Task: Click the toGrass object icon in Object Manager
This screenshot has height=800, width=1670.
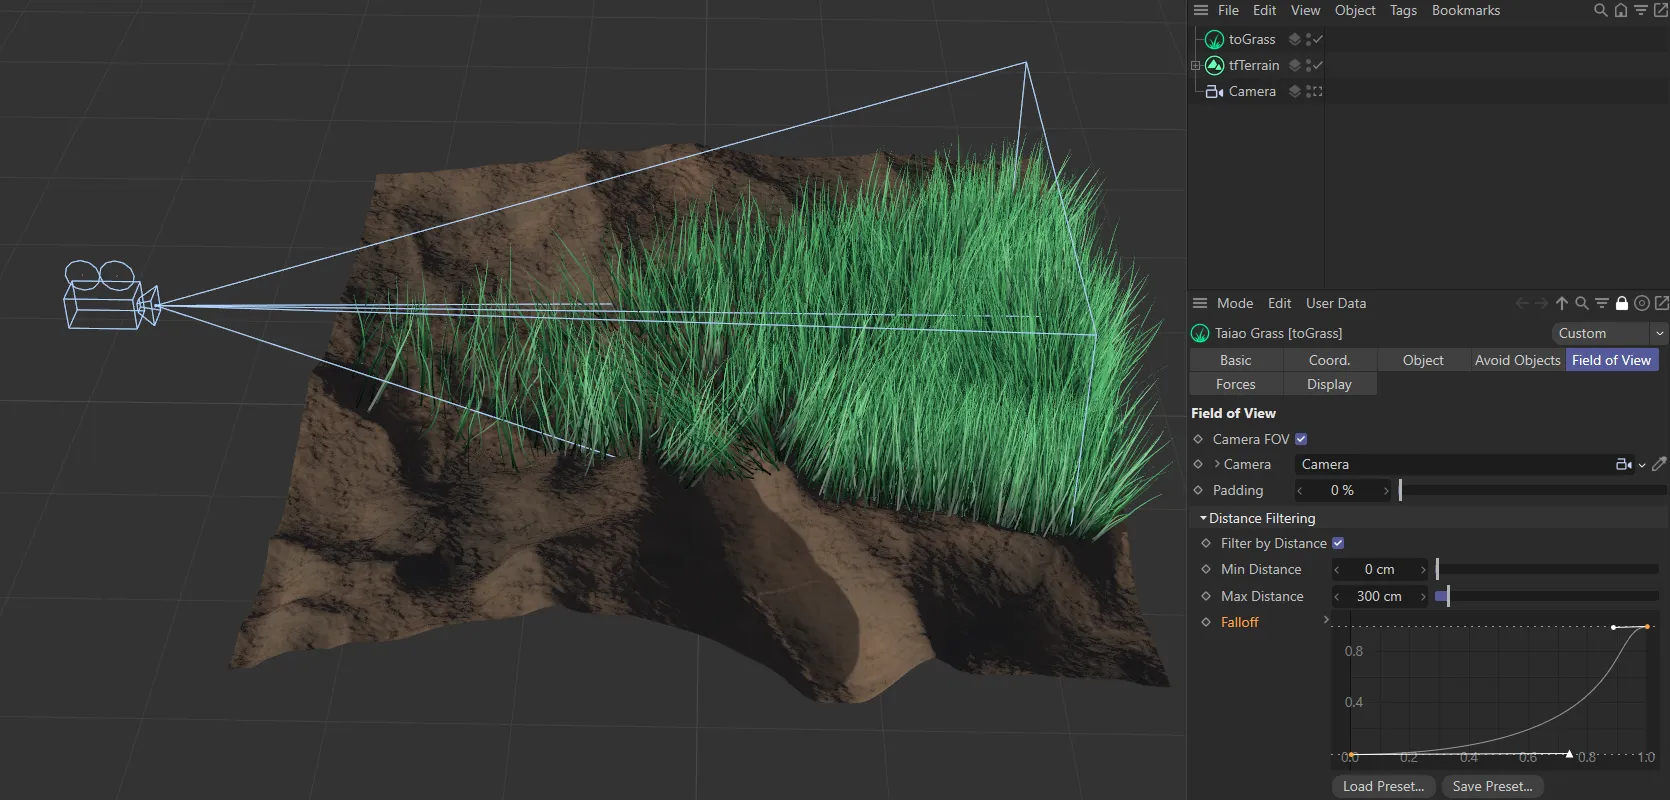Action: 1214,40
